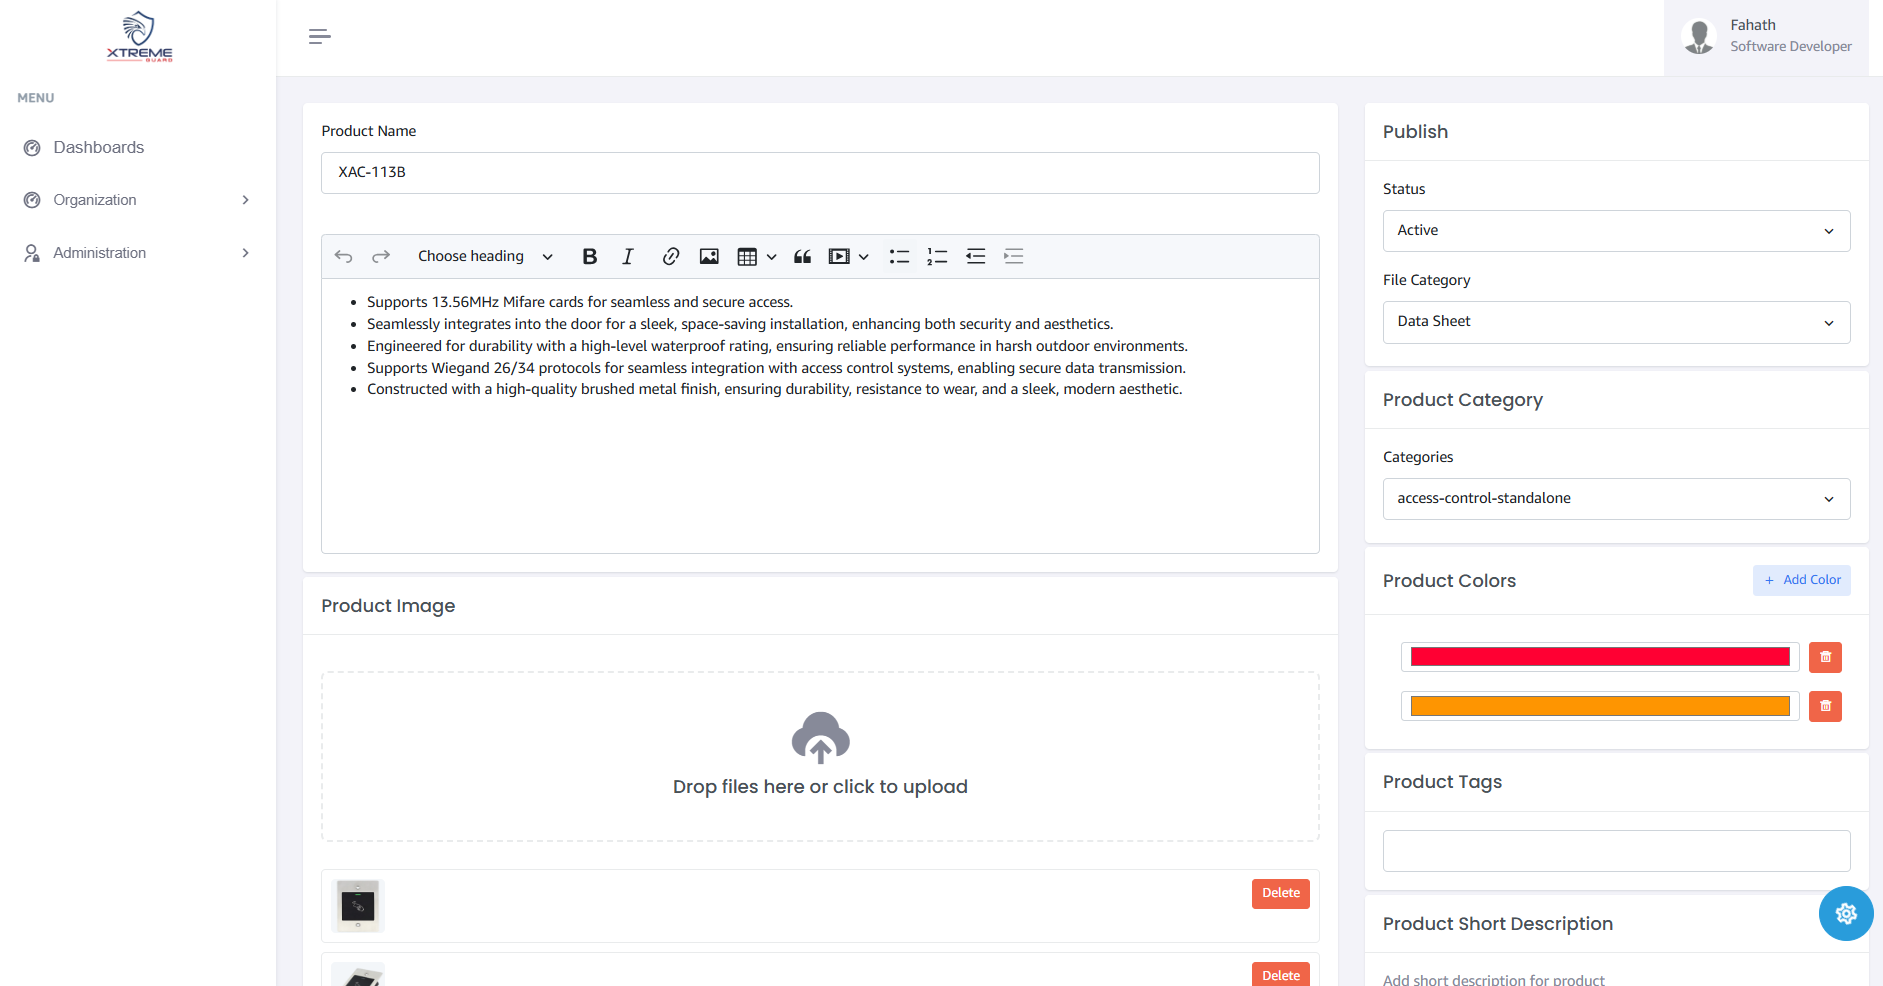The height and width of the screenshot is (986, 1883).
Task: Click the undo icon in editor
Action: [x=343, y=257]
